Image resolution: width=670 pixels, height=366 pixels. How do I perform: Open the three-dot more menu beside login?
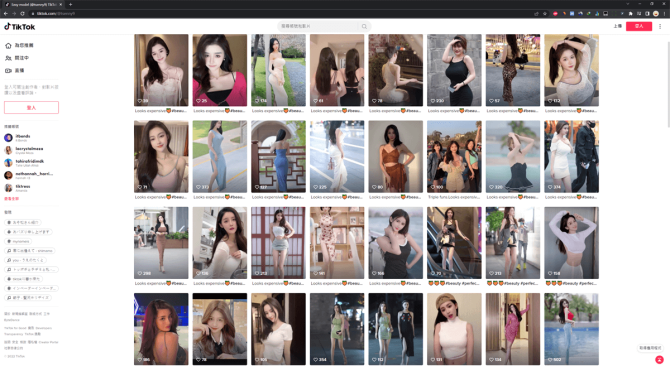[x=660, y=26]
